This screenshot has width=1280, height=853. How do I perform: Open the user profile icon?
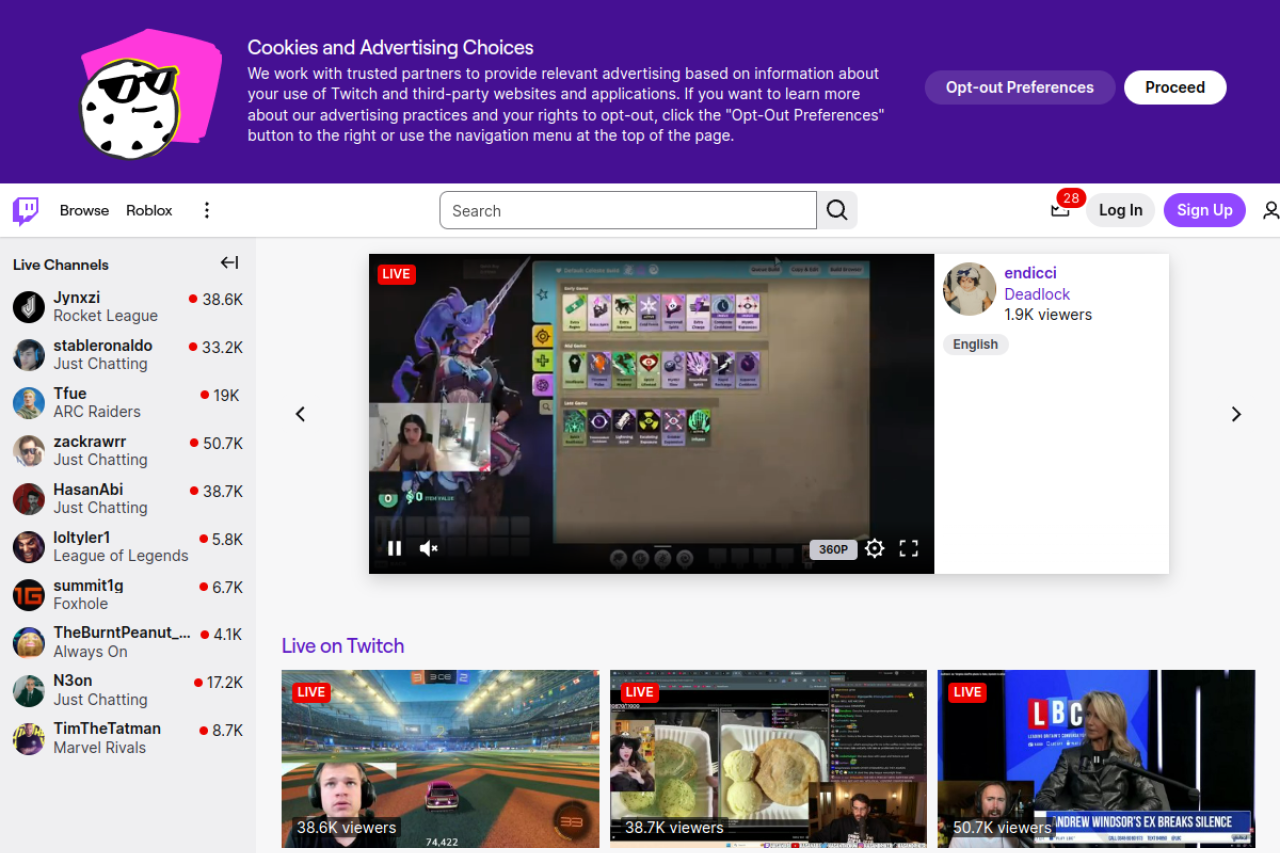(1270, 210)
